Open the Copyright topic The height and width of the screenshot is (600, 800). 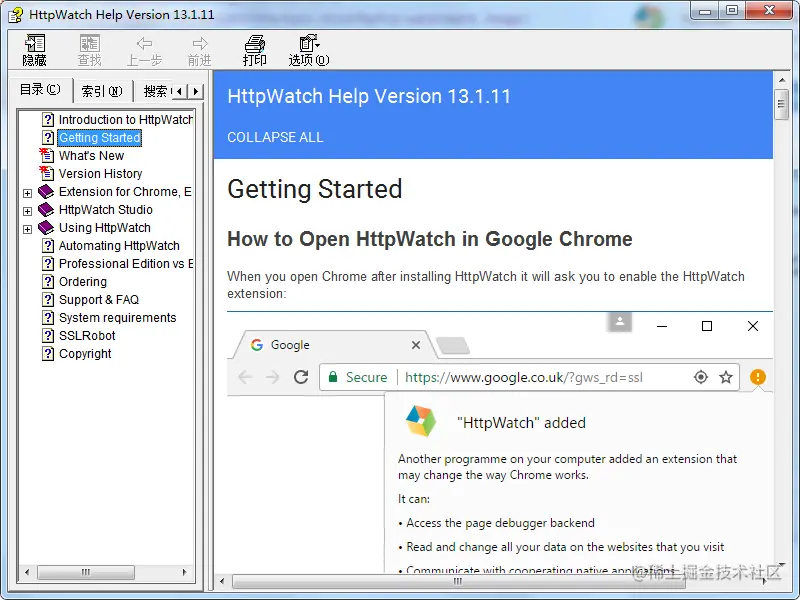[85, 354]
